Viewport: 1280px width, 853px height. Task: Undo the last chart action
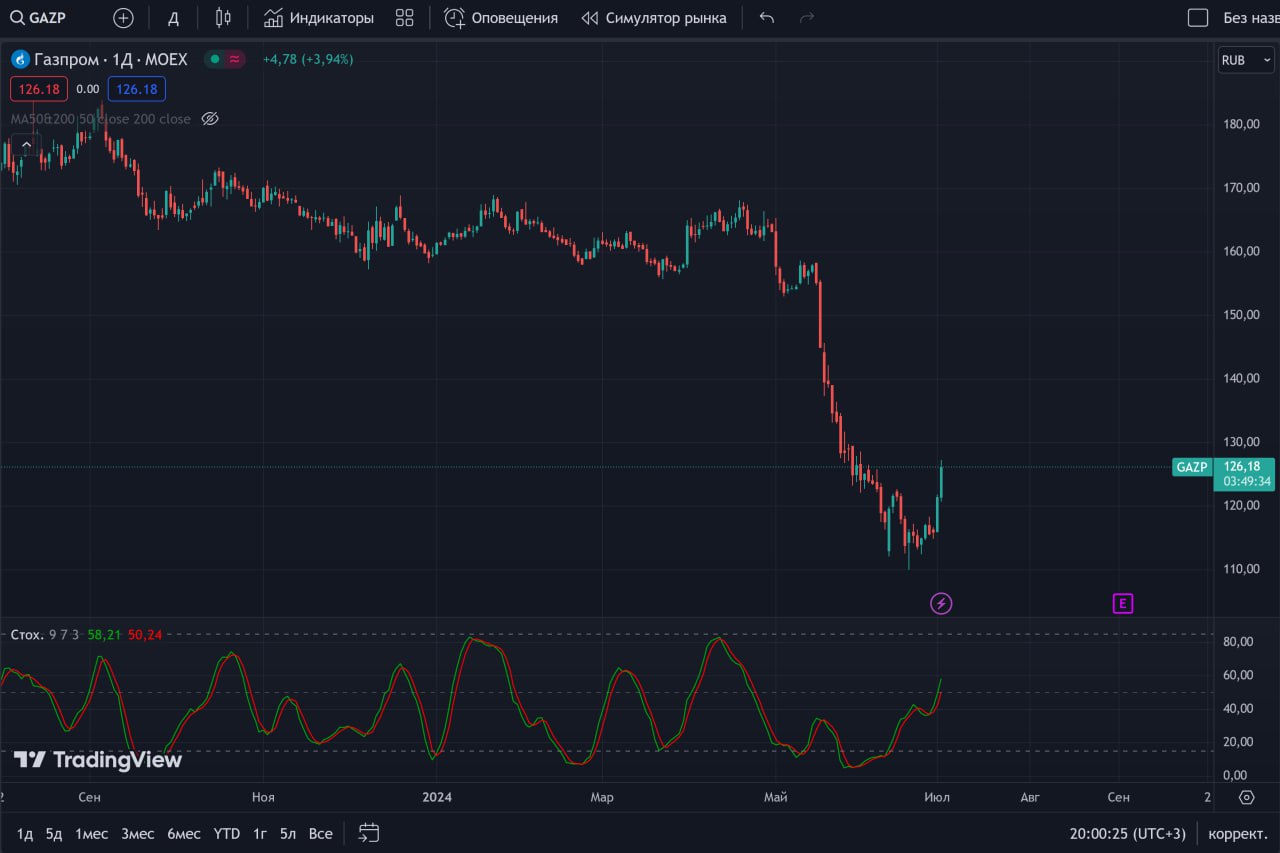pyautogui.click(x=767, y=18)
